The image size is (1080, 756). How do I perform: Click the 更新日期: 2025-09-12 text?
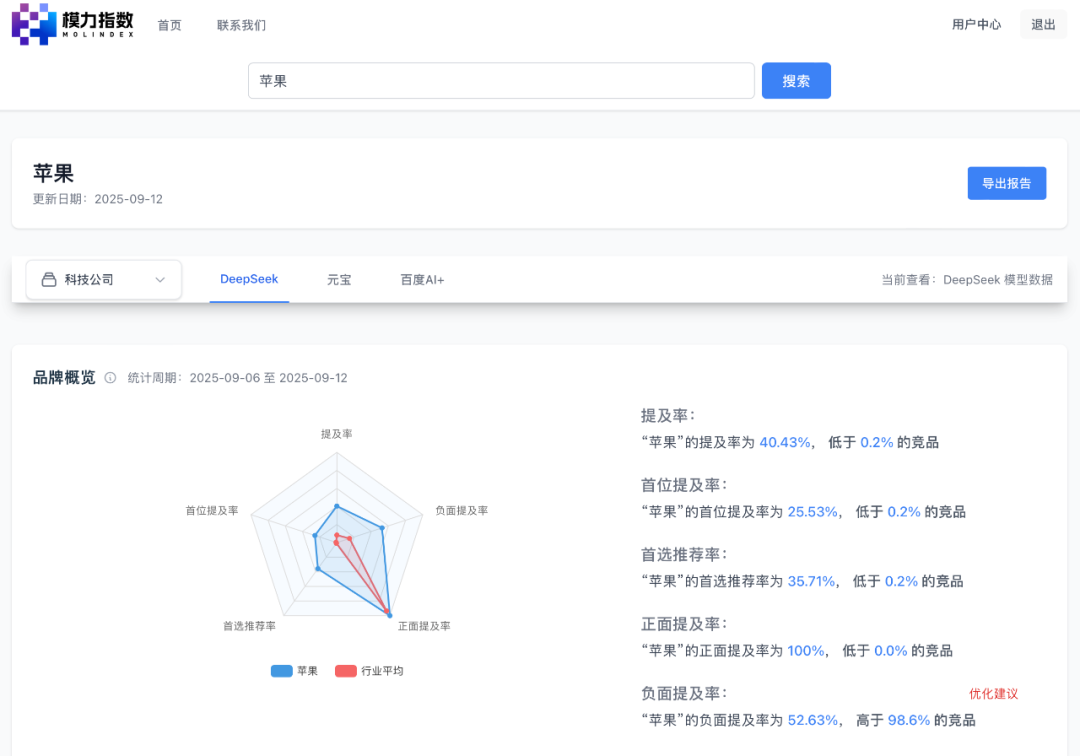click(x=98, y=199)
